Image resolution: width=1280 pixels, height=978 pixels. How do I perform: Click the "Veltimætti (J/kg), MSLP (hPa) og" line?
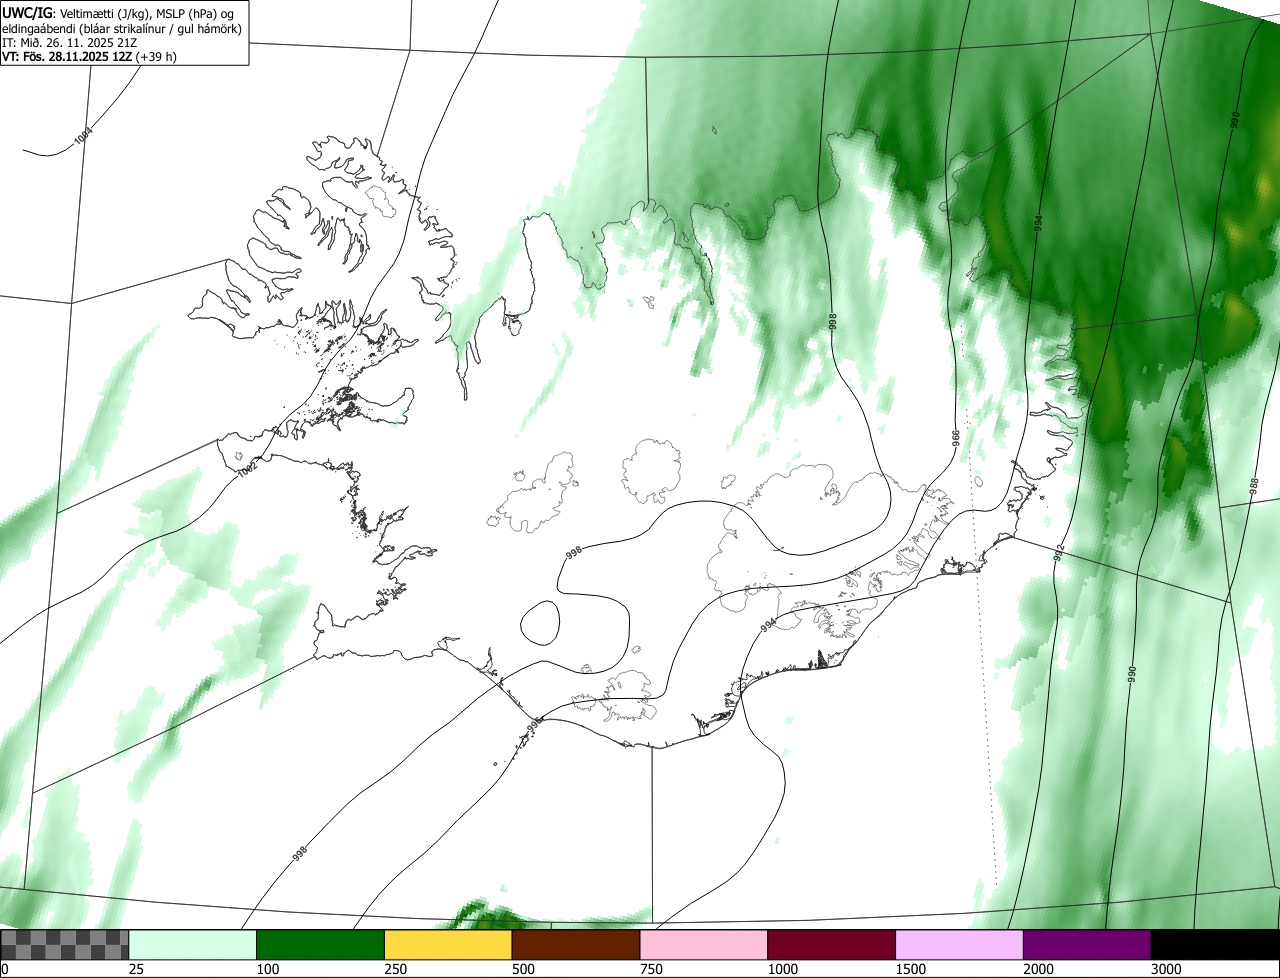point(147,12)
